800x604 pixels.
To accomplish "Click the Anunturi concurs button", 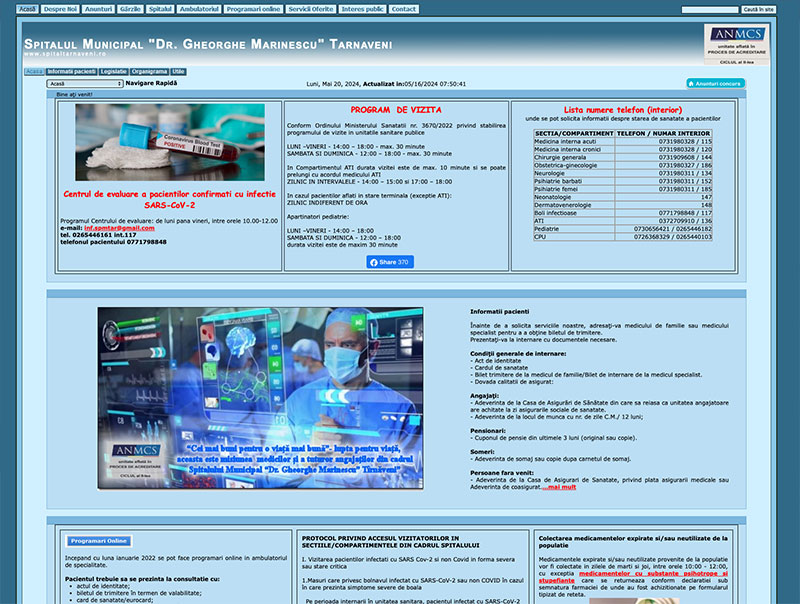I will click(715, 84).
